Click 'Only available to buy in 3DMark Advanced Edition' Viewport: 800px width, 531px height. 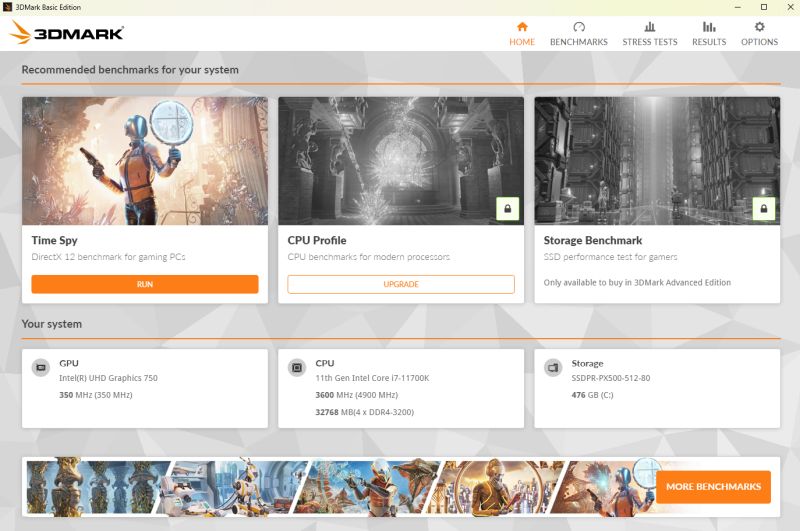pos(637,283)
